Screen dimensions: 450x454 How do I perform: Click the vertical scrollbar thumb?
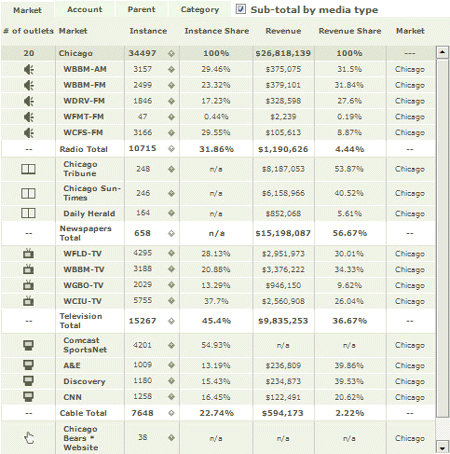pos(442,238)
